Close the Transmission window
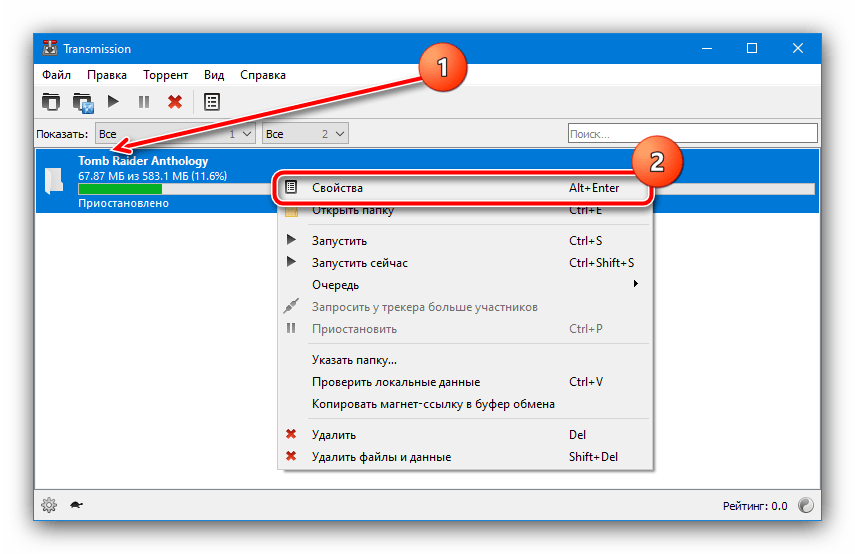Image resolution: width=855 pixels, height=554 pixels. coord(798,49)
